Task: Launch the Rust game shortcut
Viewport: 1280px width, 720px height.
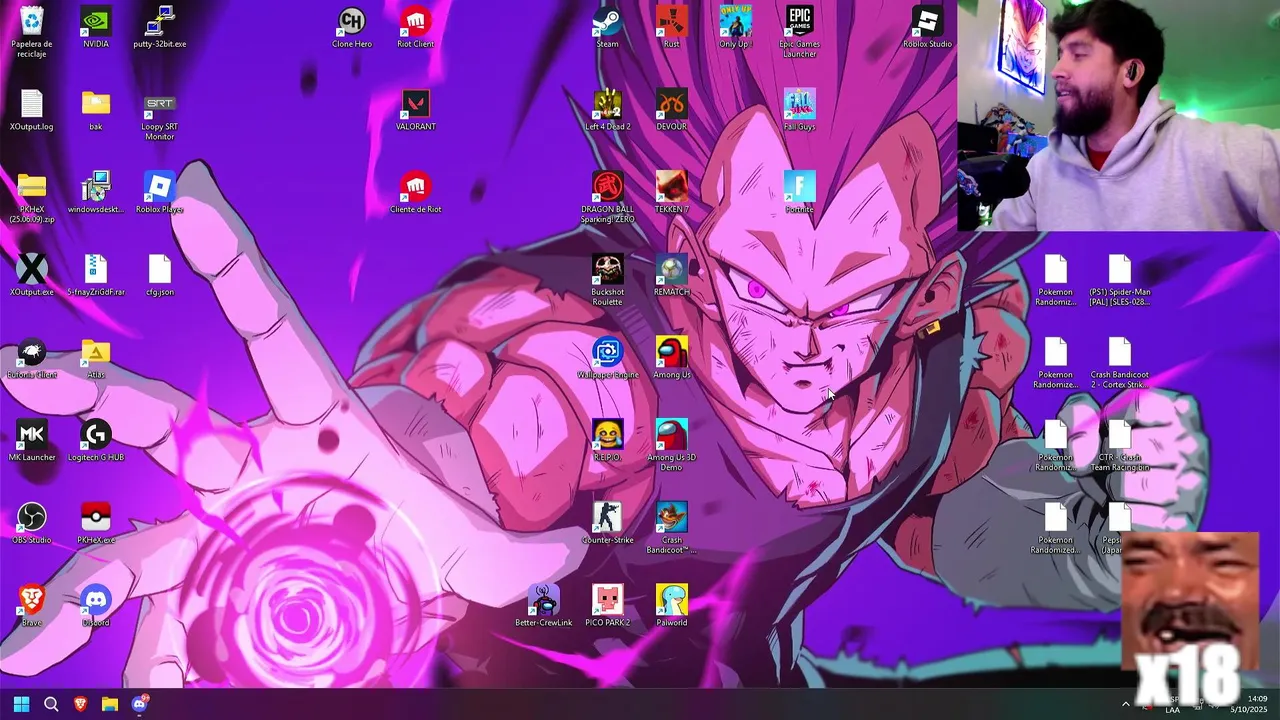Action: pyautogui.click(x=672, y=27)
